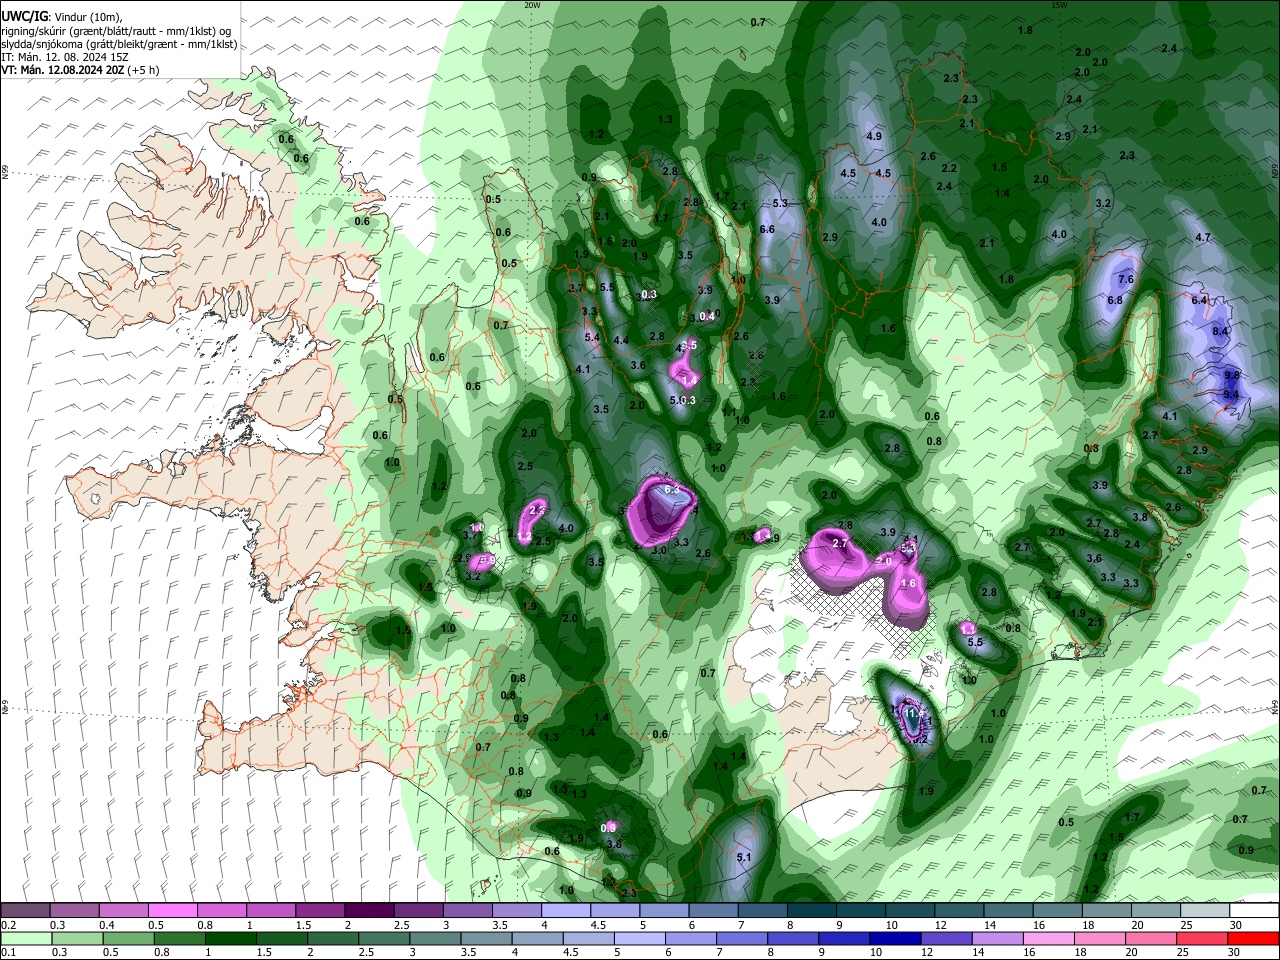Click the '9.4' precipitation value on the map

(1232, 395)
